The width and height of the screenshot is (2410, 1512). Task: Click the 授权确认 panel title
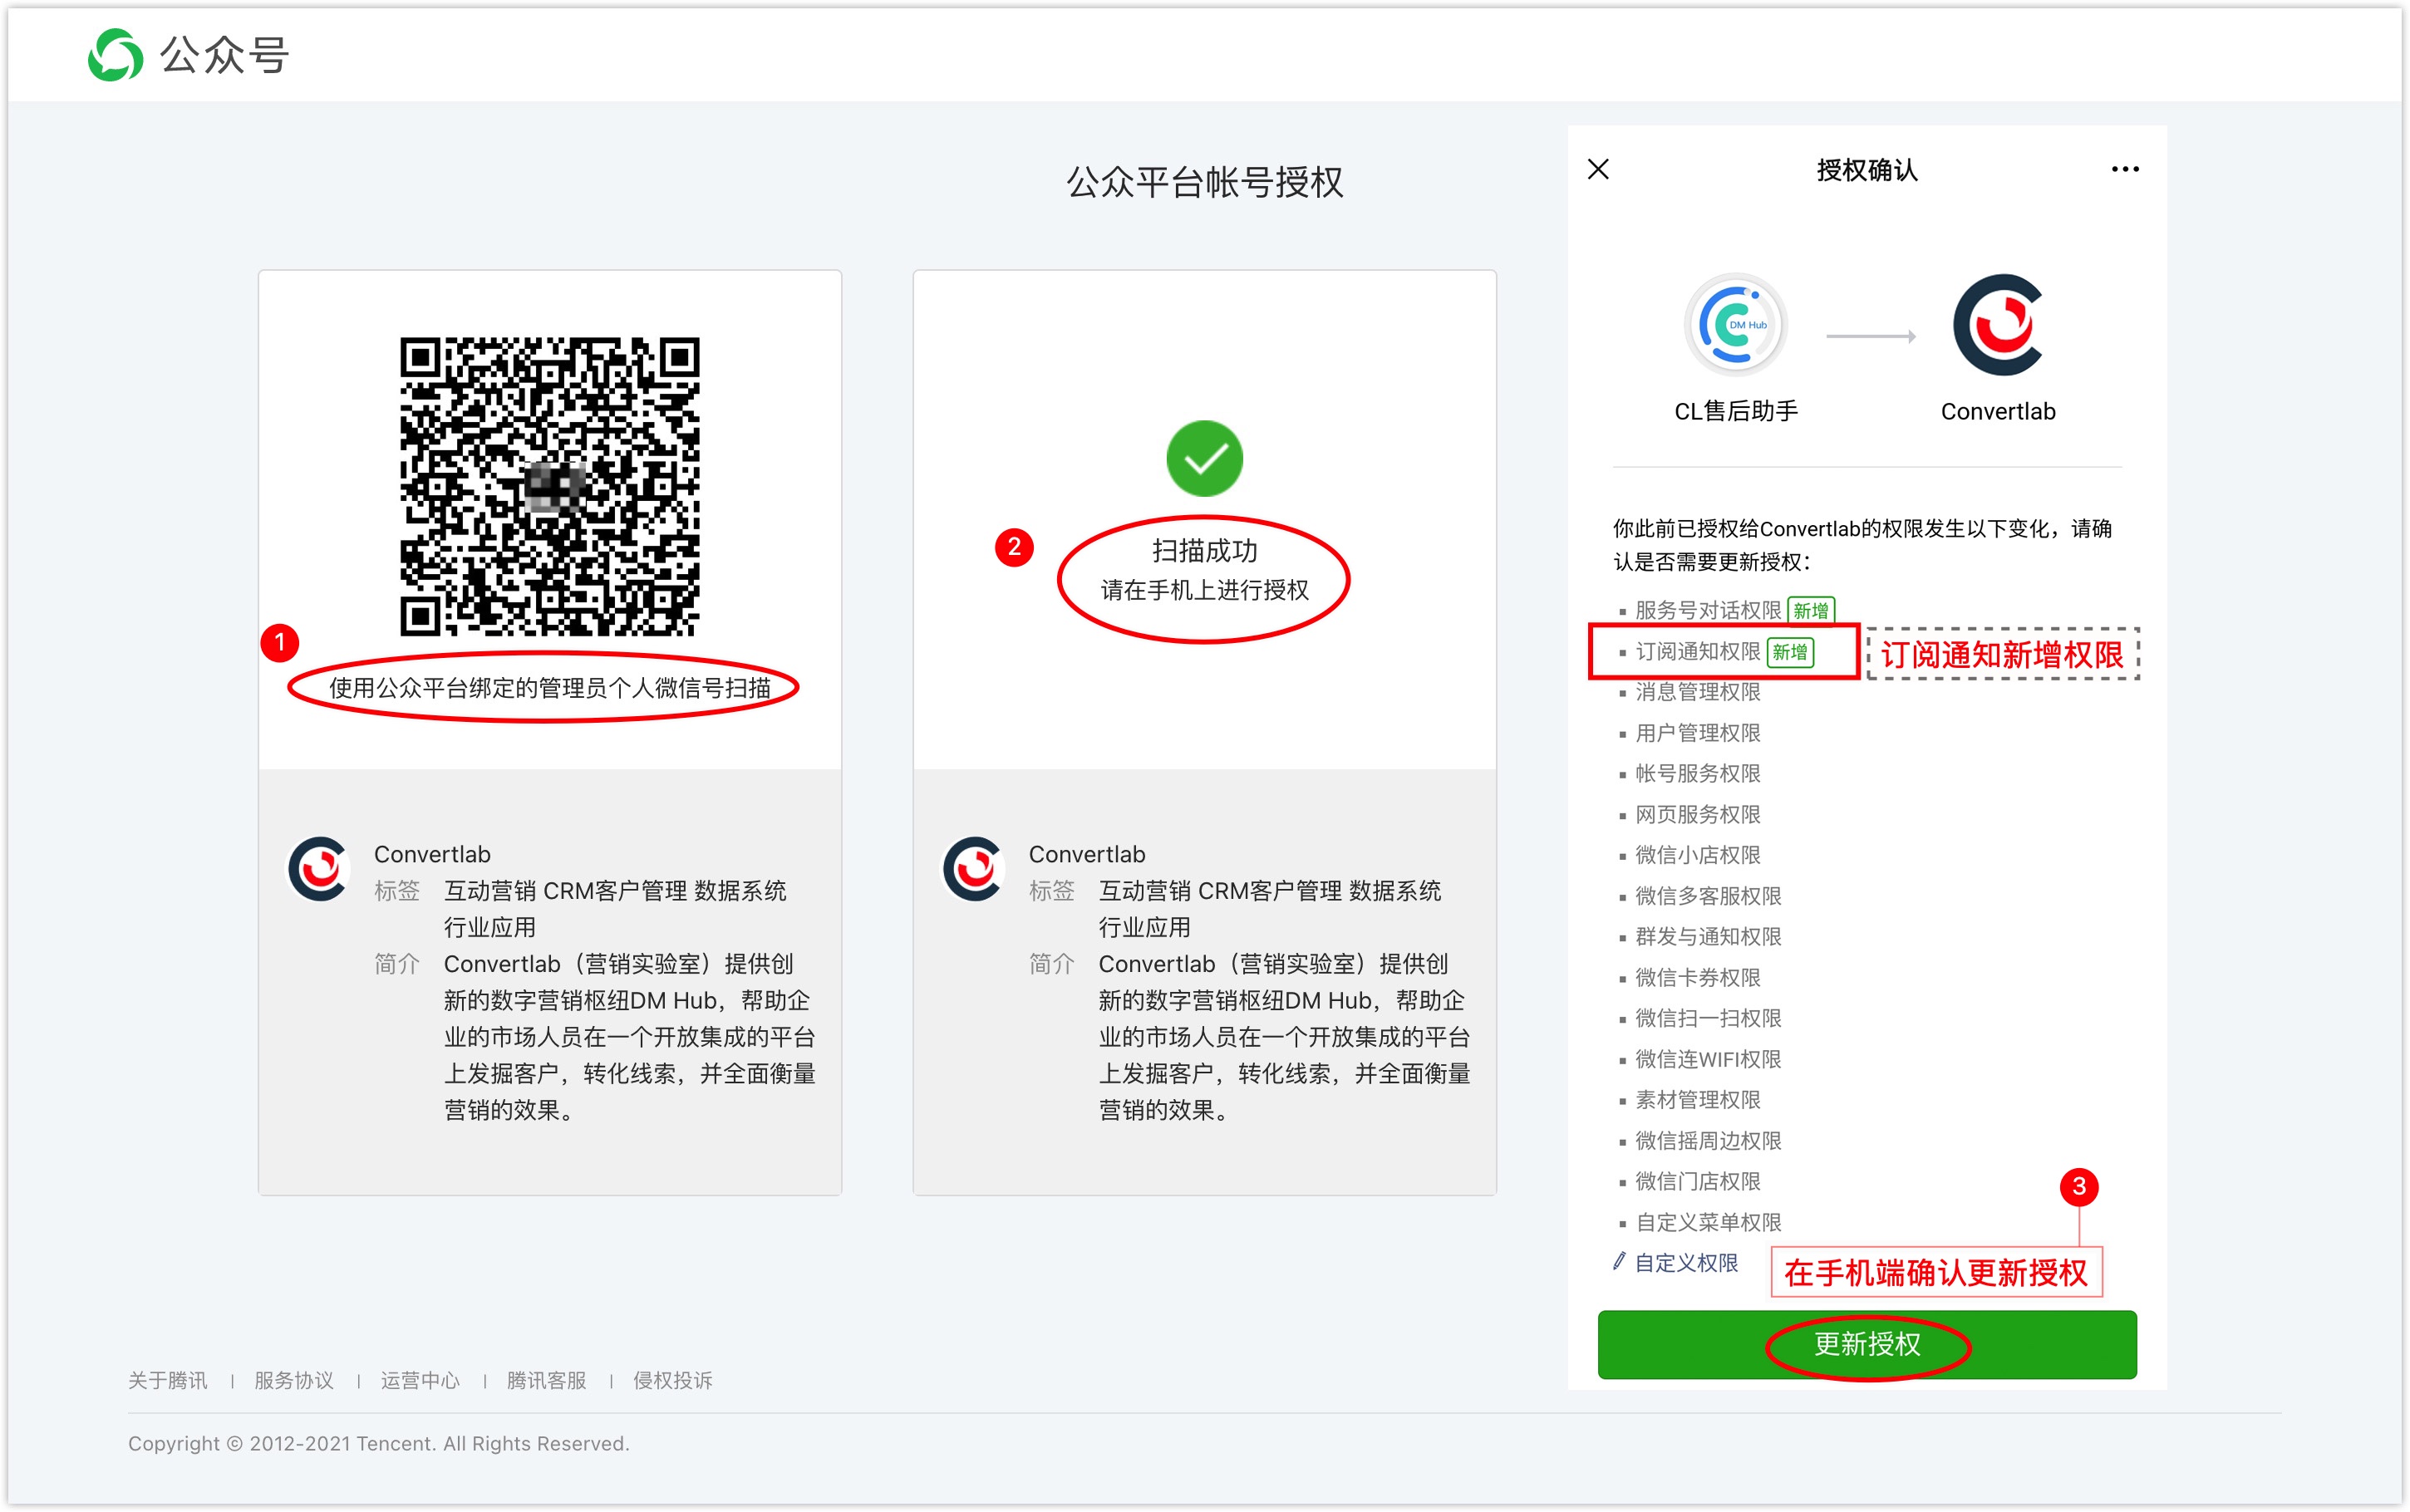(1867, 170)
